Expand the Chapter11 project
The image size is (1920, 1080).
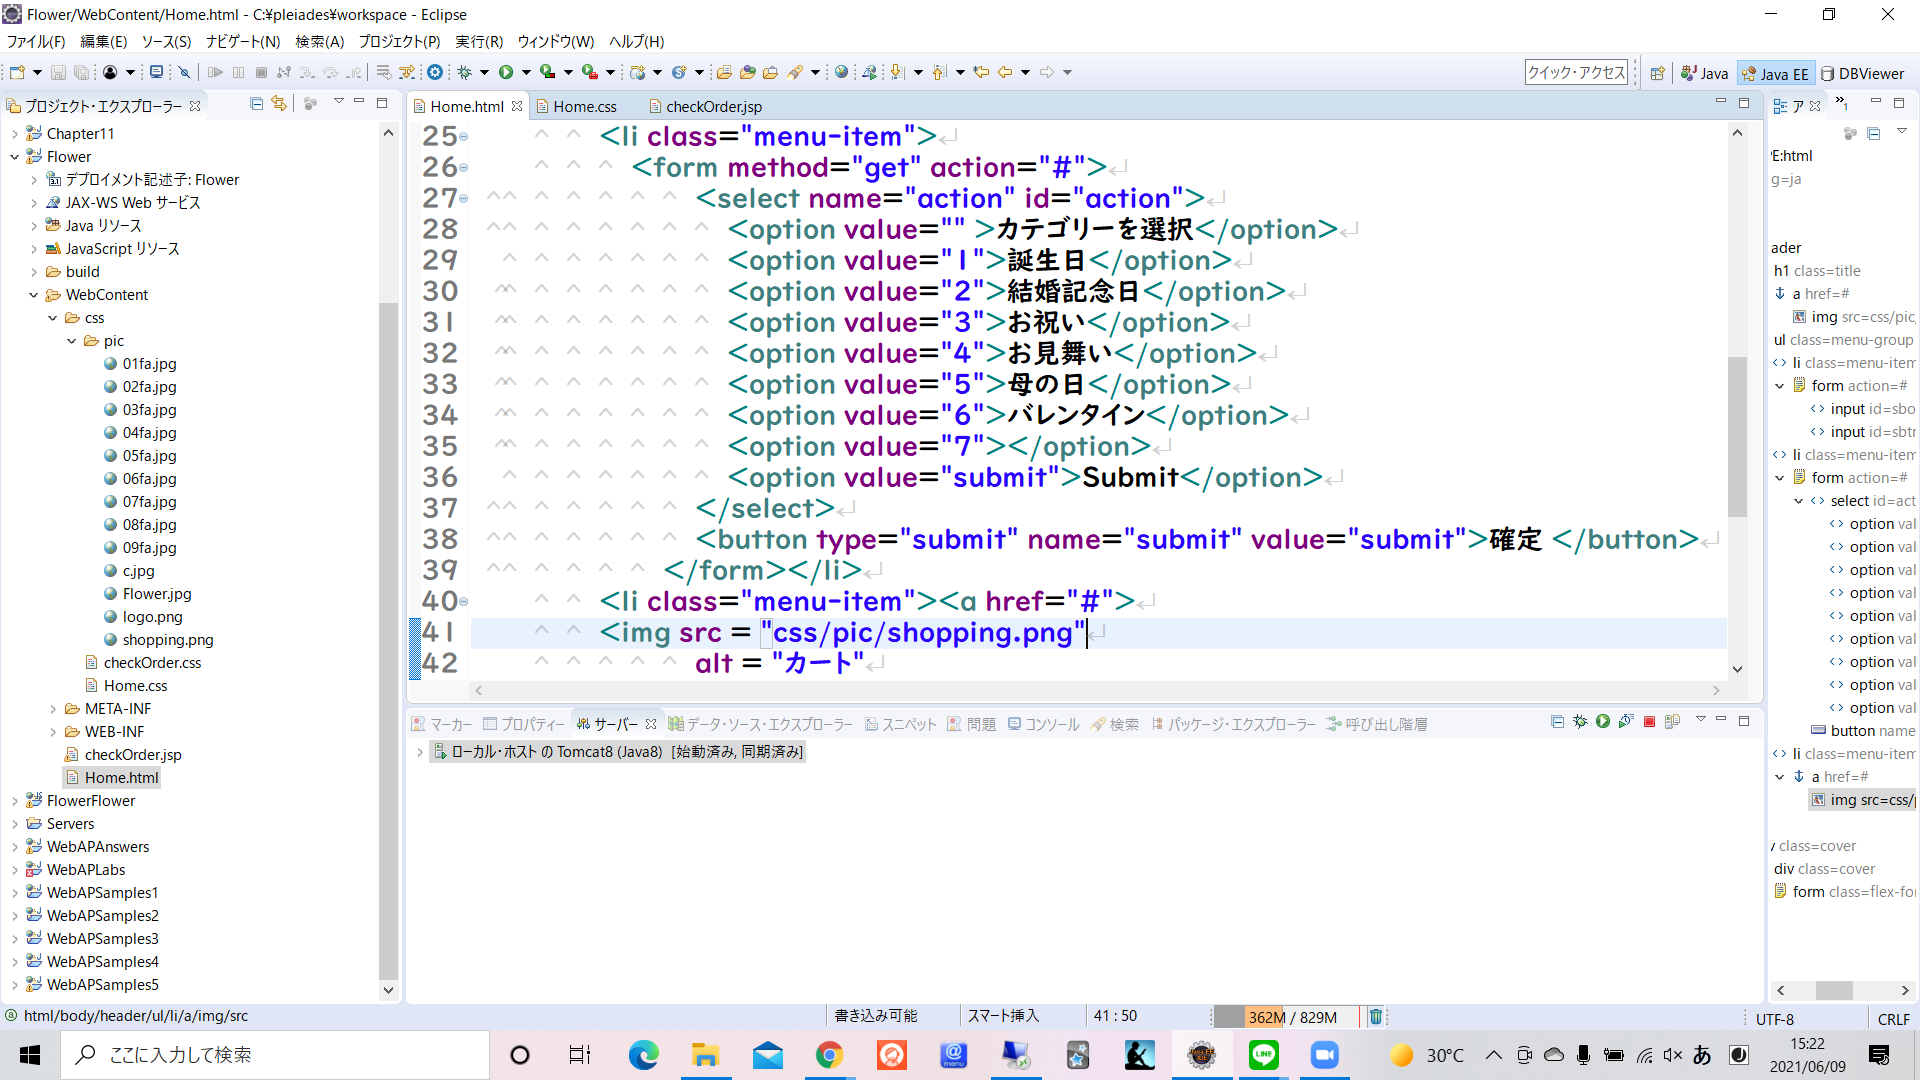click(x=14, y=133)
